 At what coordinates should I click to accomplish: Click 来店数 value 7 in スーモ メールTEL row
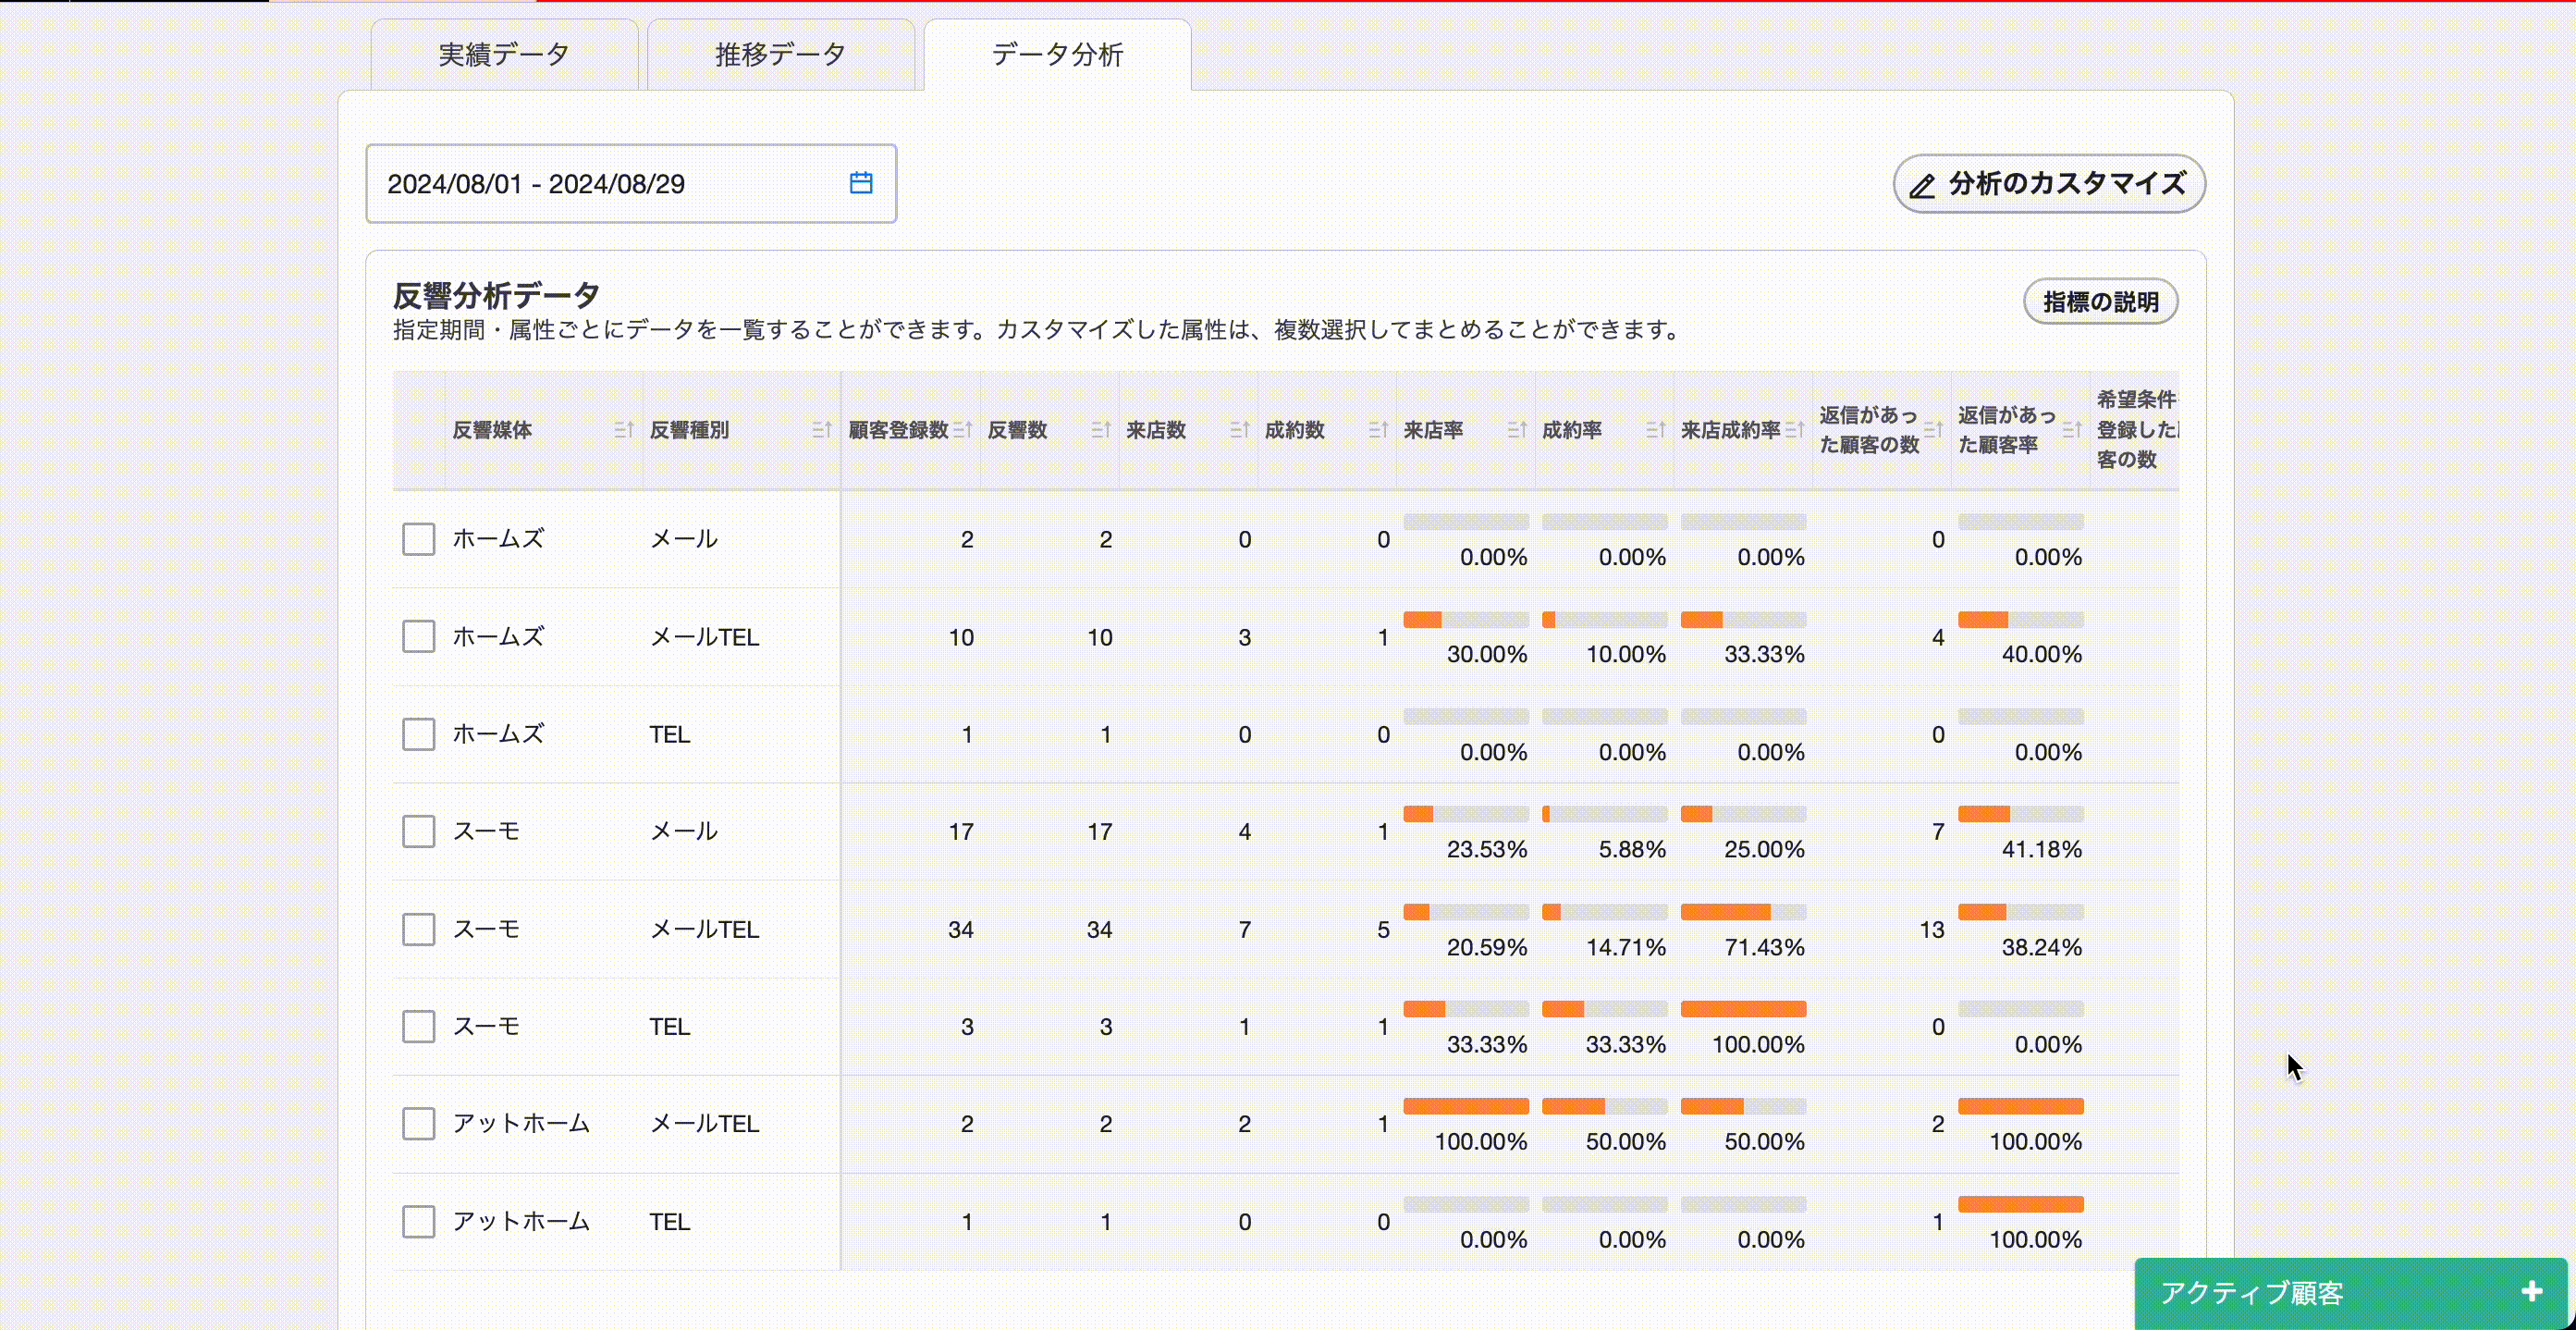pos(1245,930)
